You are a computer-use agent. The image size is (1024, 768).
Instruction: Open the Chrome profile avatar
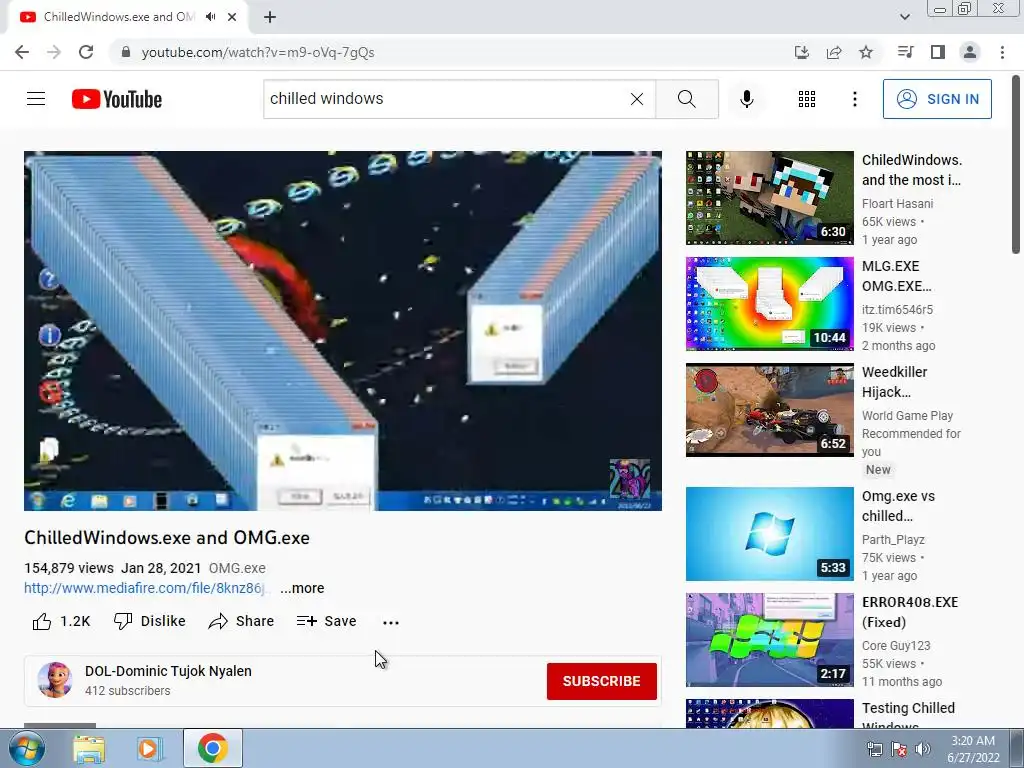coord(970,52)
